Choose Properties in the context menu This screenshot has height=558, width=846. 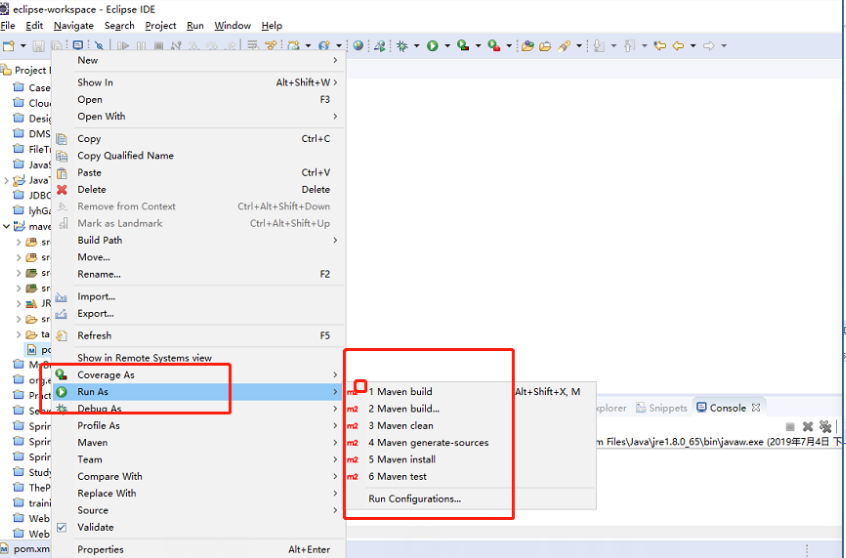199,549
